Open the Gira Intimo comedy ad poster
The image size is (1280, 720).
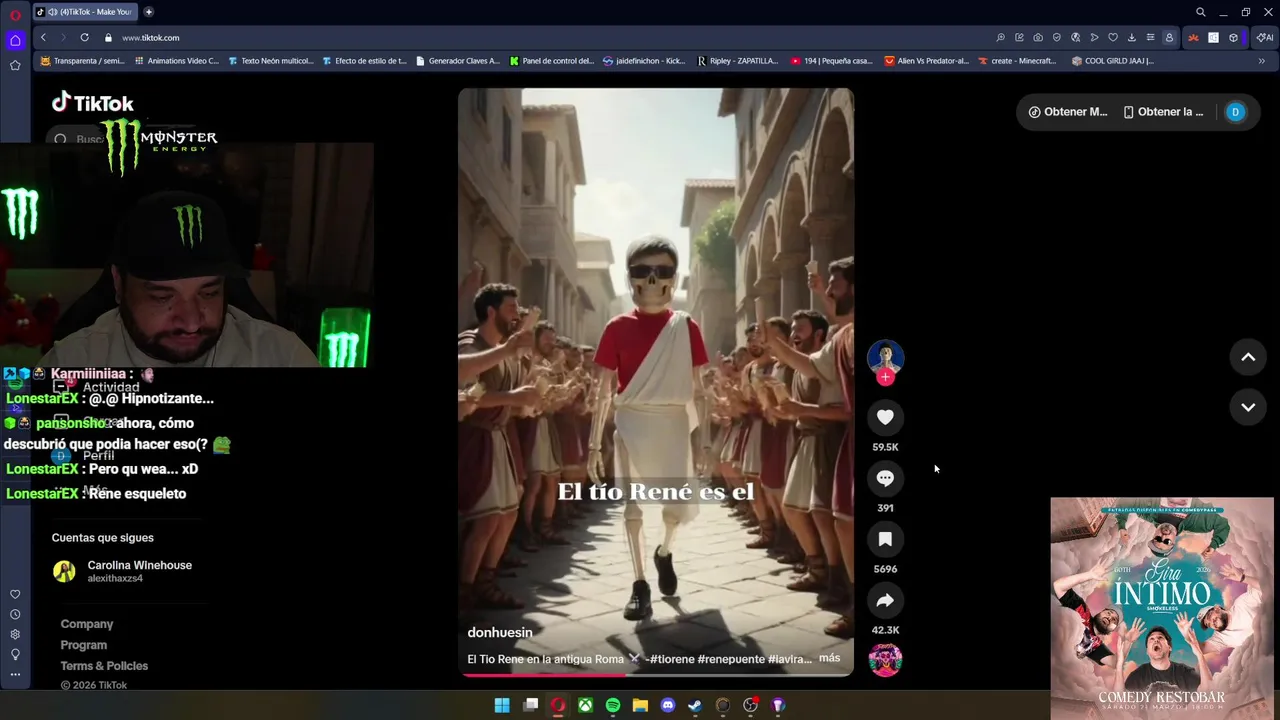point(1162,608)
